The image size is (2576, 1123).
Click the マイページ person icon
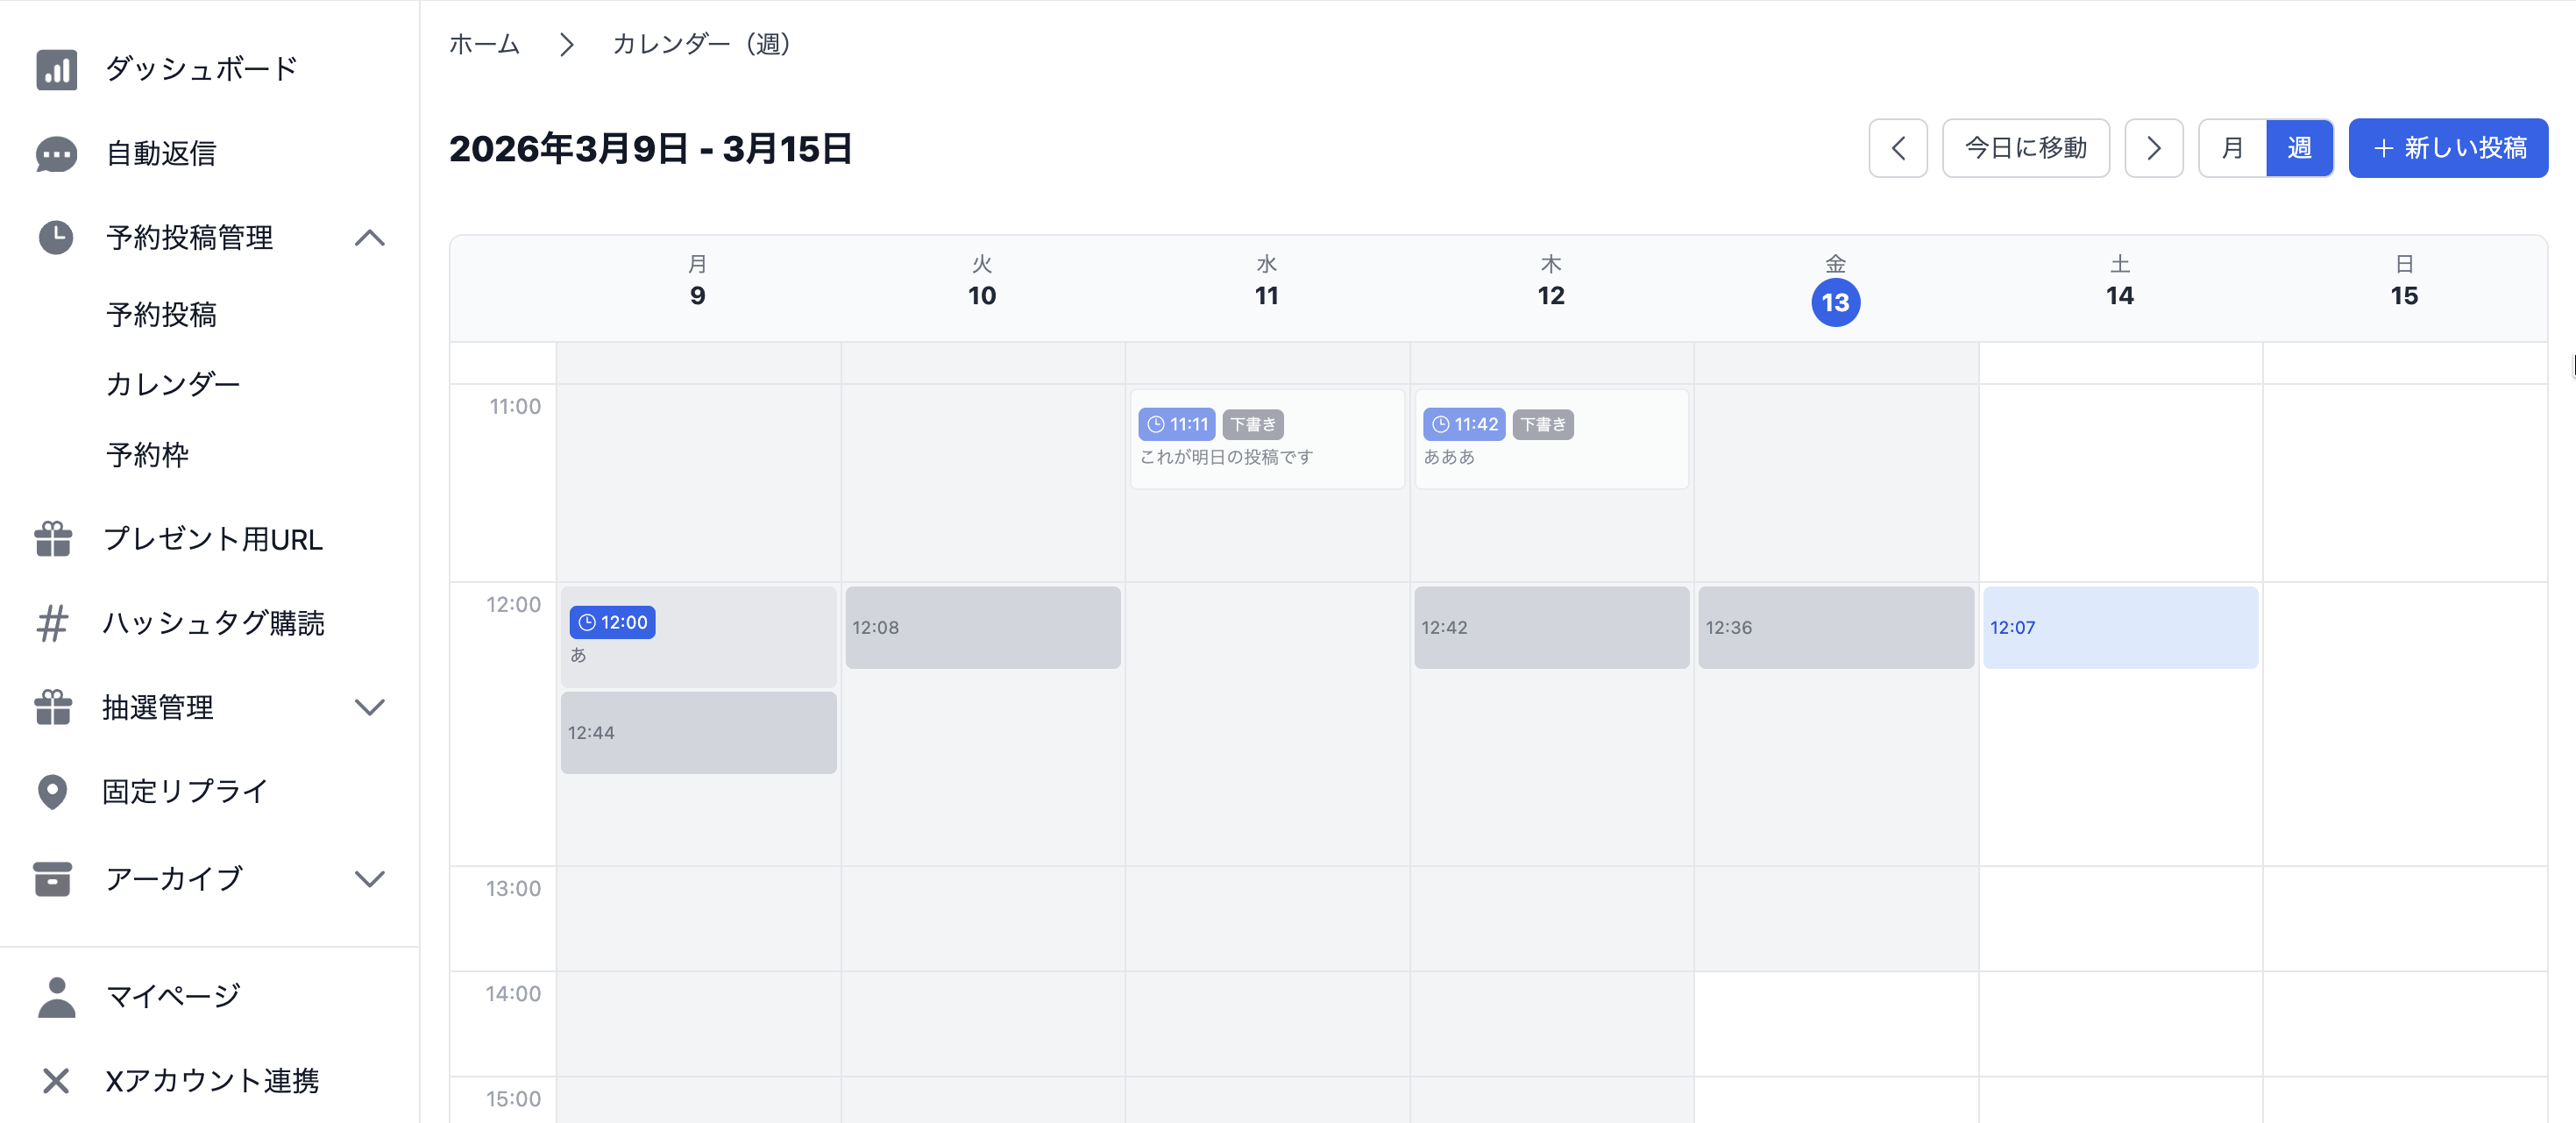pyautogui.click(x=56, y=996)
